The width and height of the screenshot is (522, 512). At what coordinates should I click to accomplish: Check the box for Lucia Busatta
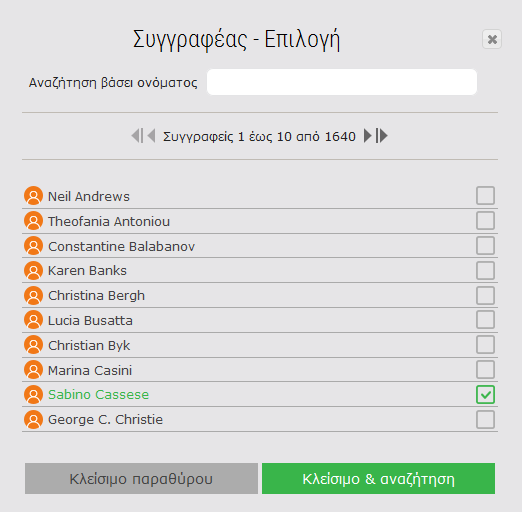485,320
